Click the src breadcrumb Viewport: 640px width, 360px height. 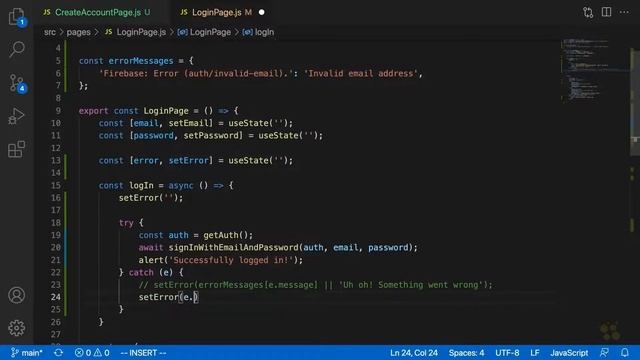[x=50, y=32]
